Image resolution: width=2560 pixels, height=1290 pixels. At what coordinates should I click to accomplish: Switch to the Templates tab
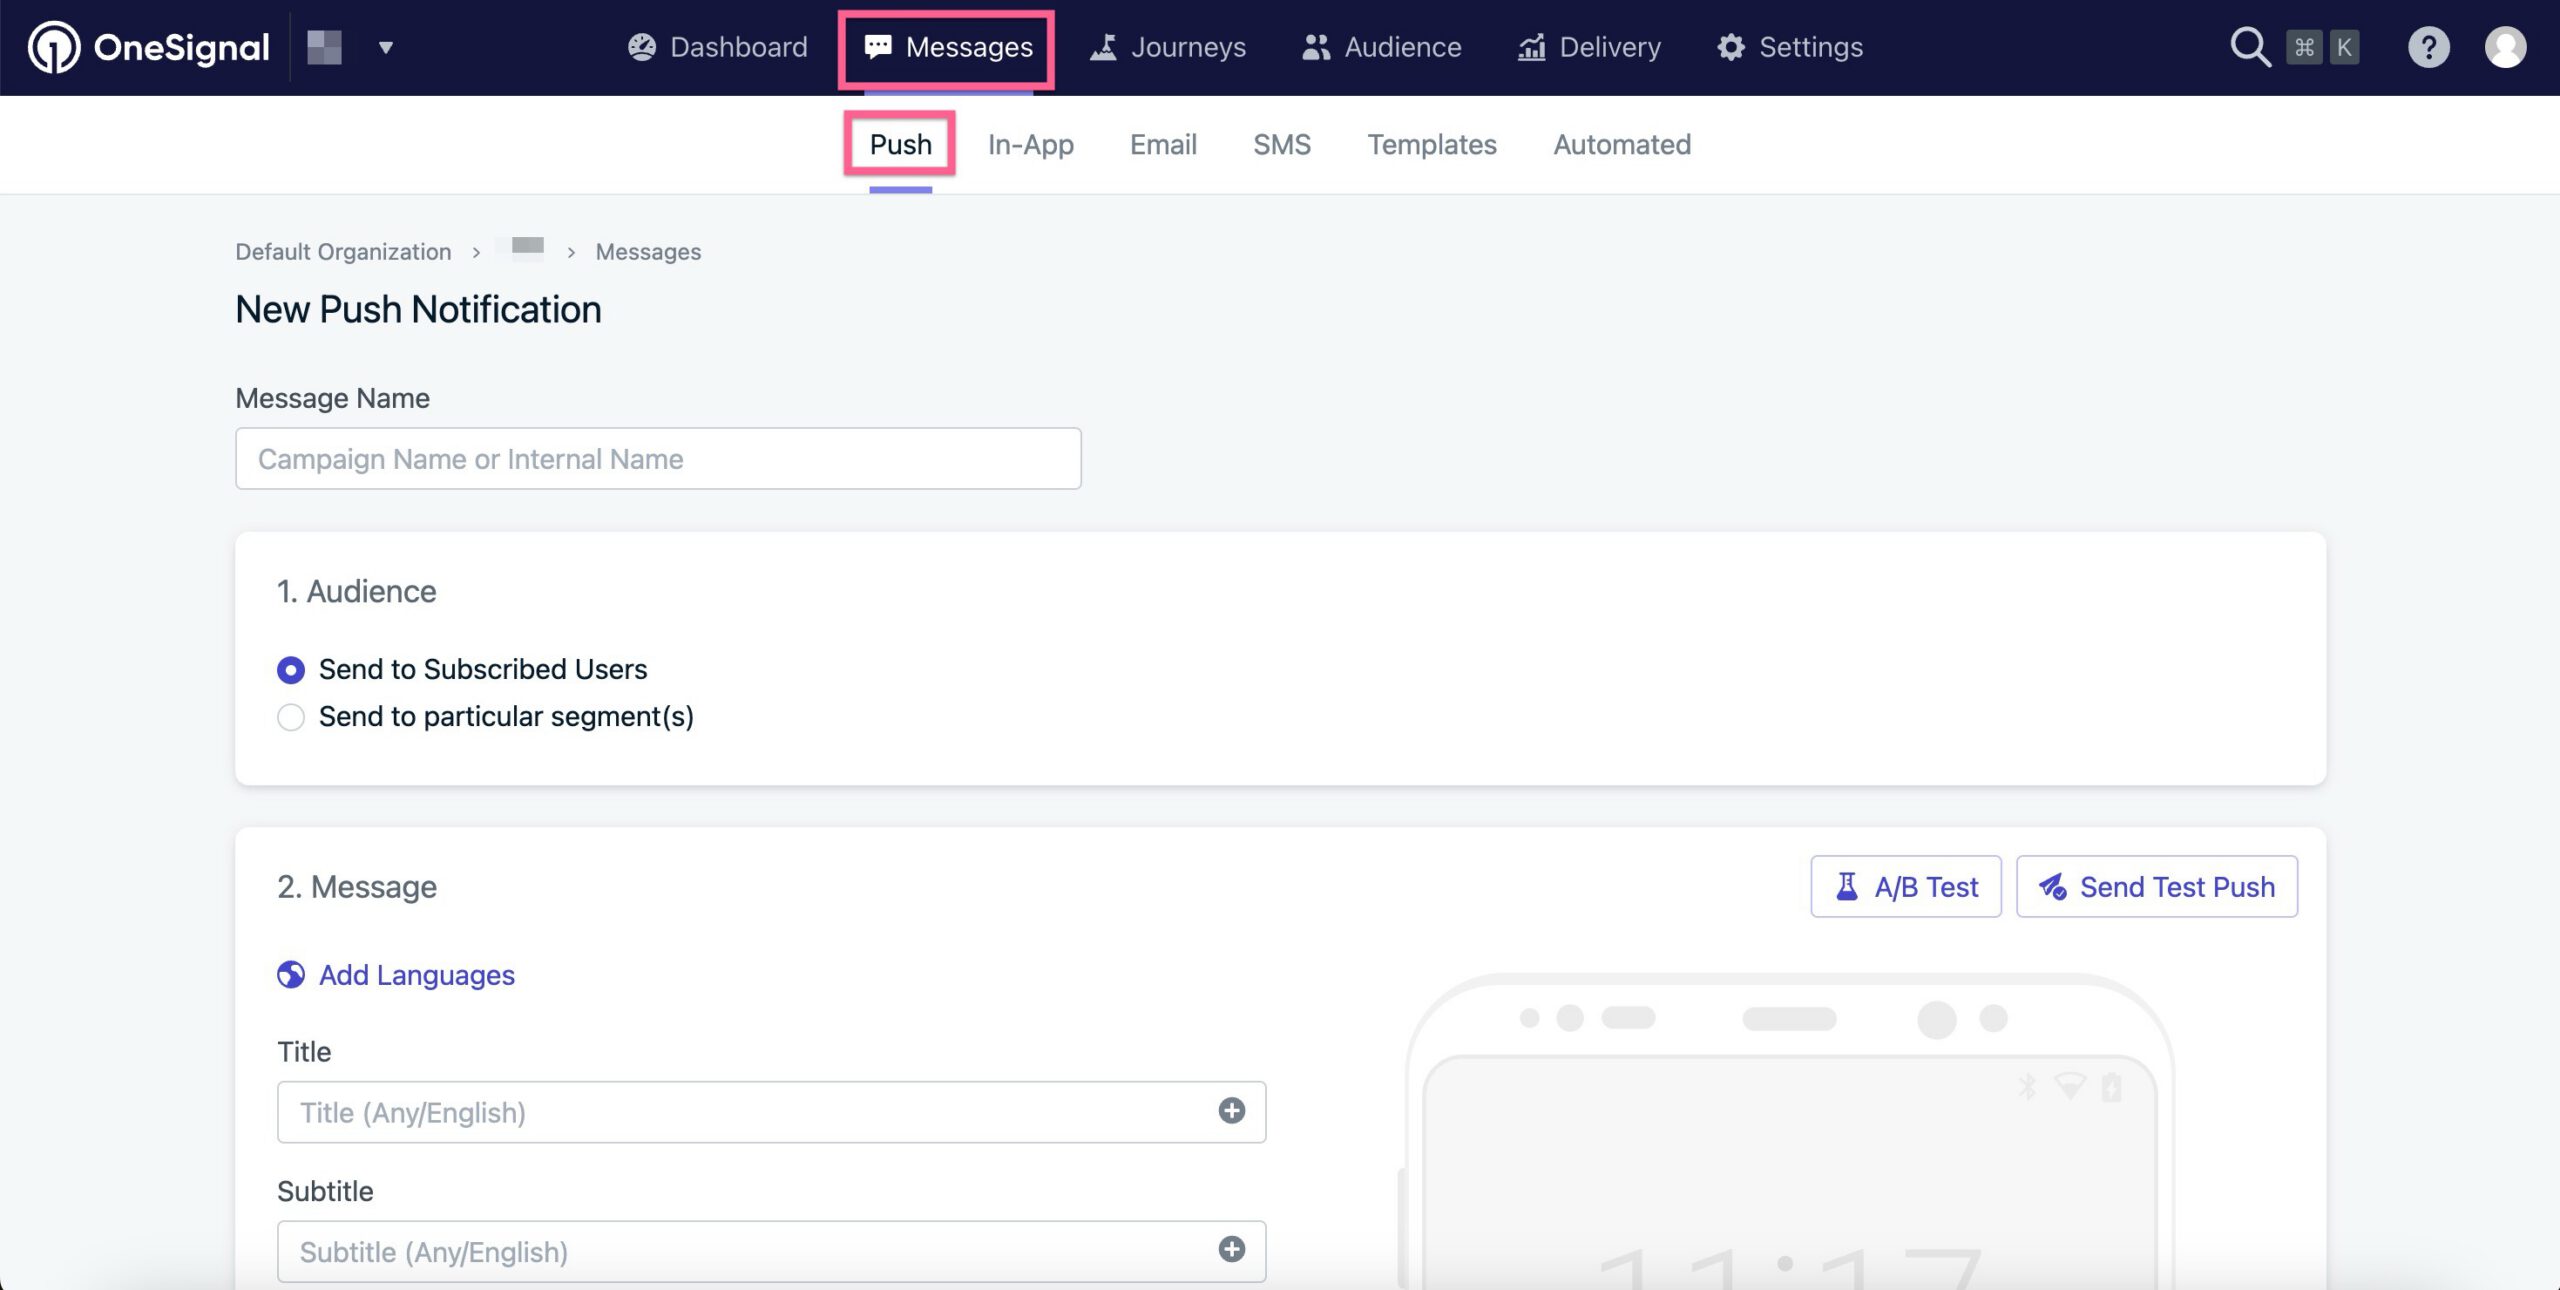pos(1432,144)
